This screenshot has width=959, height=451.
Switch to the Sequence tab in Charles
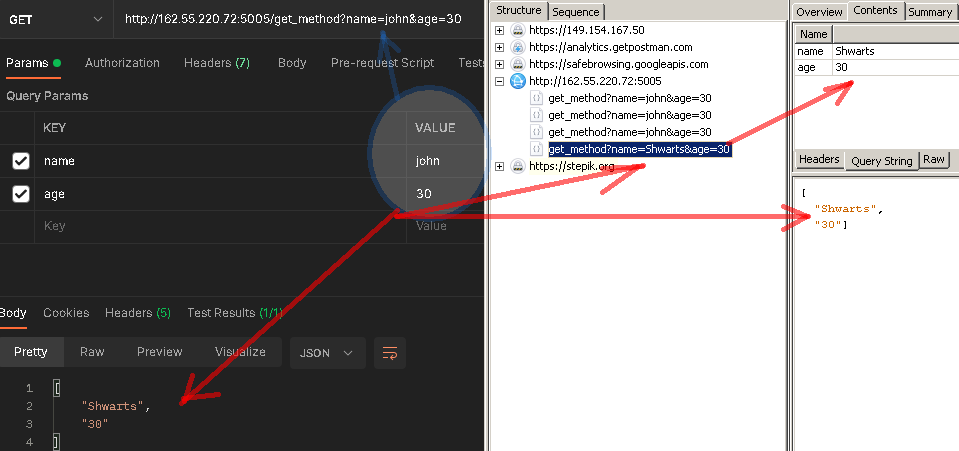point(576,12)
